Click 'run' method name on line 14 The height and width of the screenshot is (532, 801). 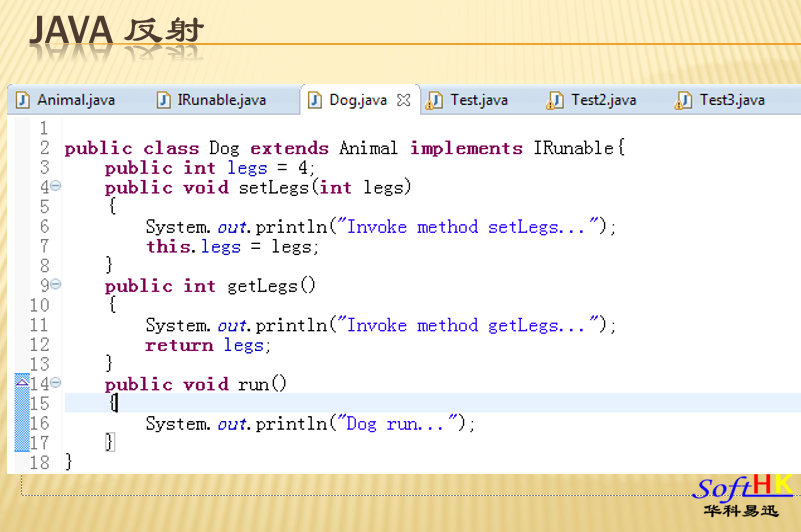tap(253, 384)
